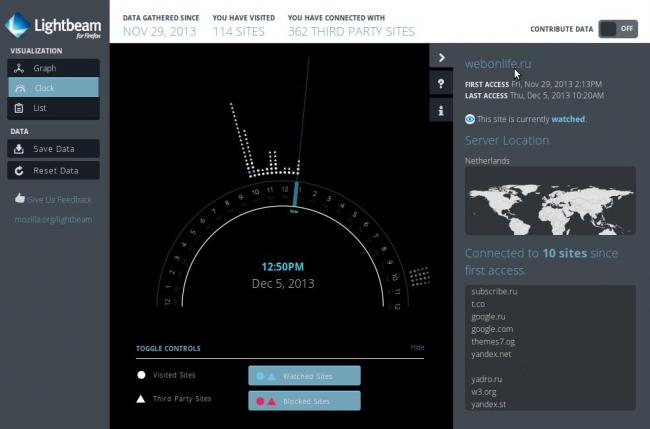The height and width of the screenshot is (429, 650).
Task: Click the dot grid beside clock
Action: pos(419,276)
